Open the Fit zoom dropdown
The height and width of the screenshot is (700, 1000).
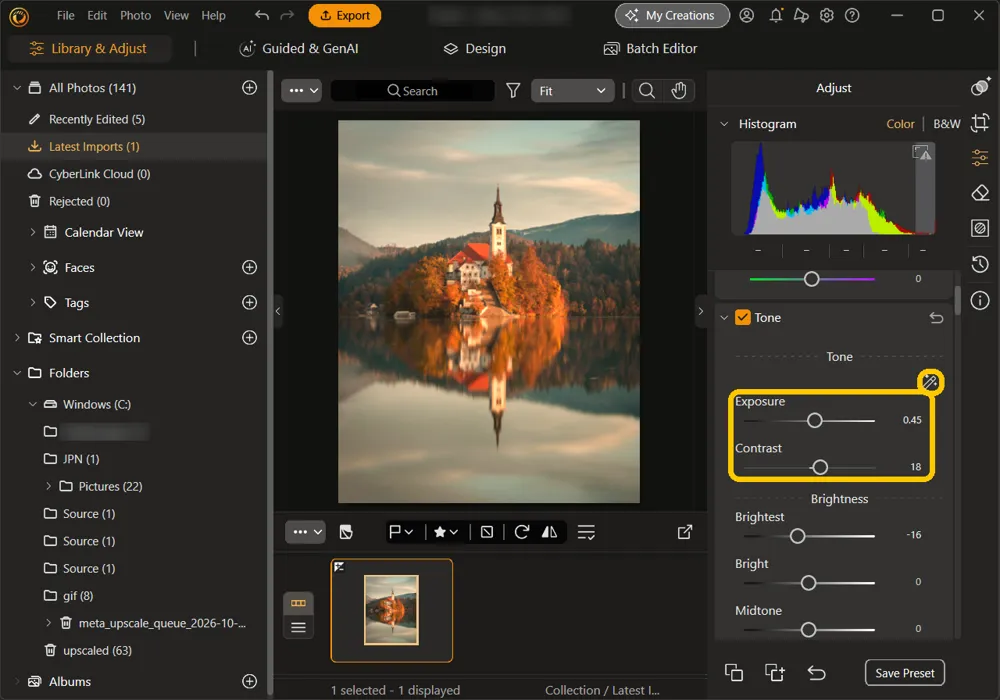click(x=572, y=91)
